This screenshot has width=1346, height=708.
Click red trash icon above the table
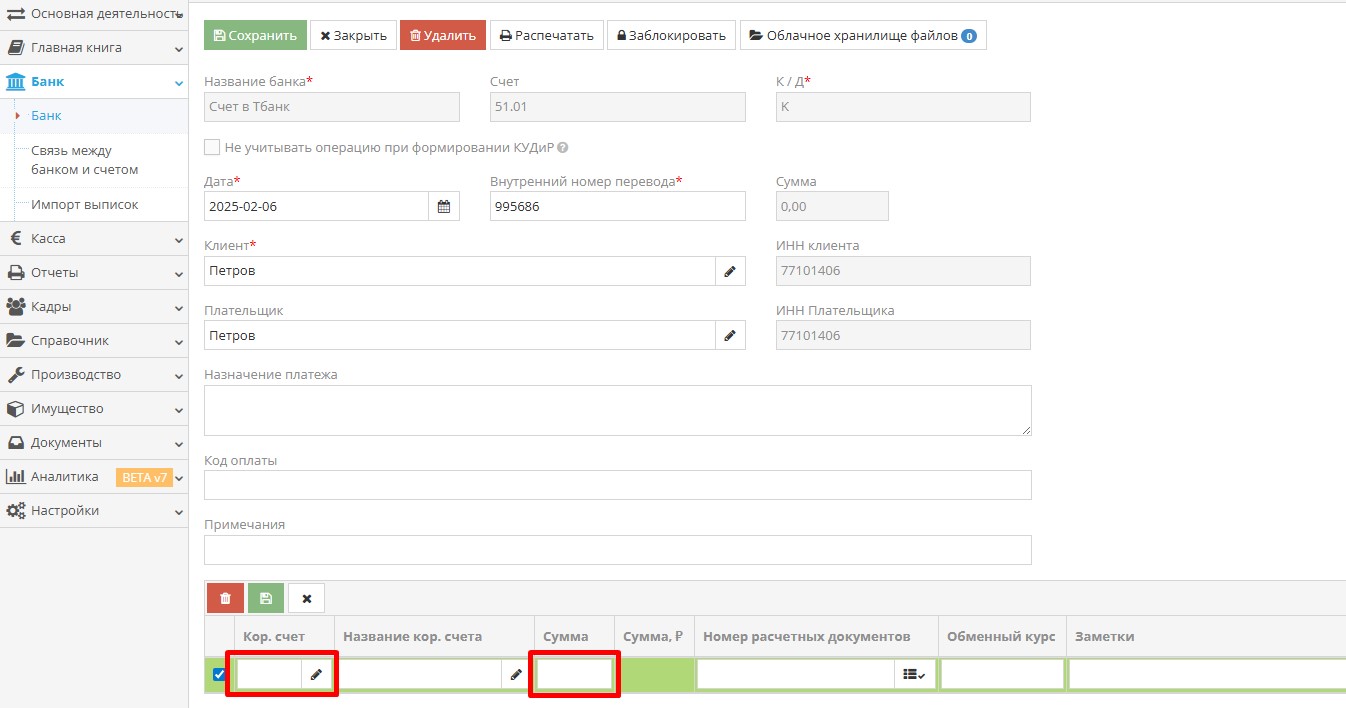[x=225, y=598]
